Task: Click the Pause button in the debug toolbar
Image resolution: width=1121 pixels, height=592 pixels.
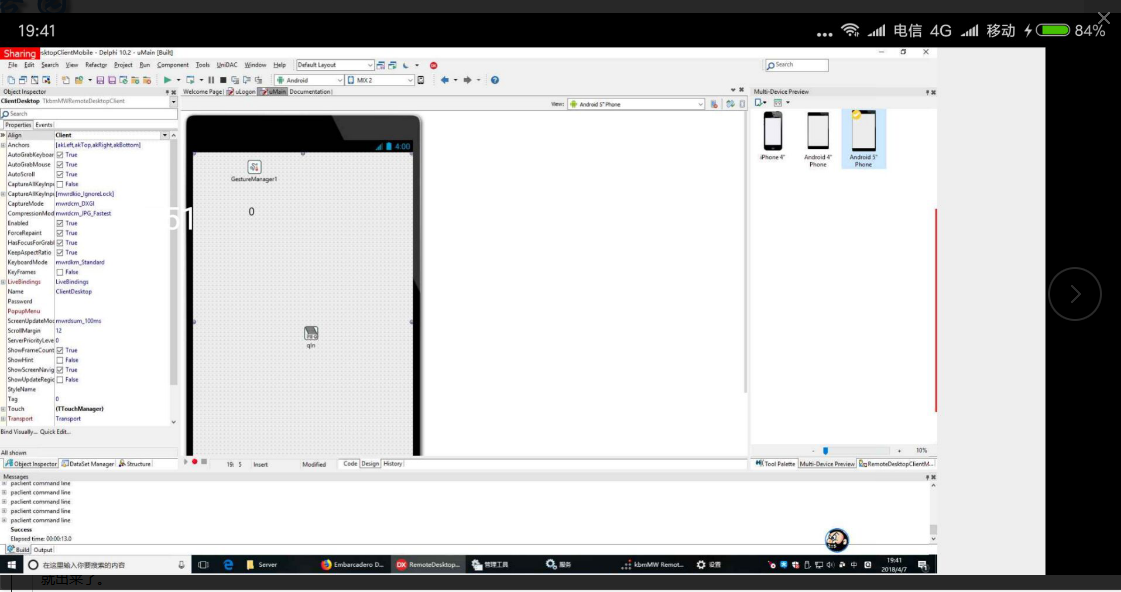Action: pos(211,80)
